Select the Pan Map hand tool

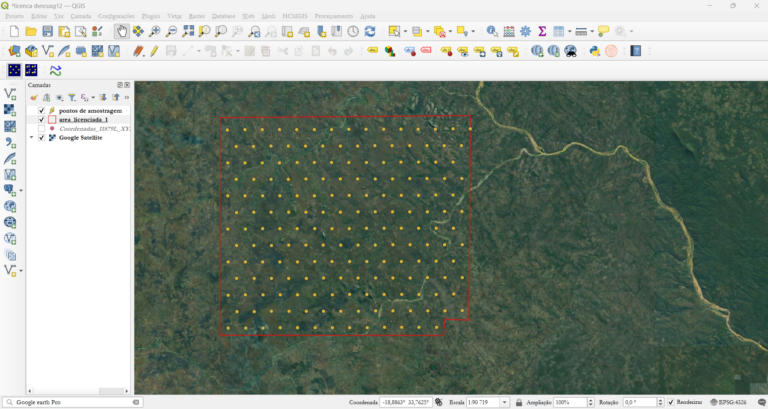tap(121, 31)
